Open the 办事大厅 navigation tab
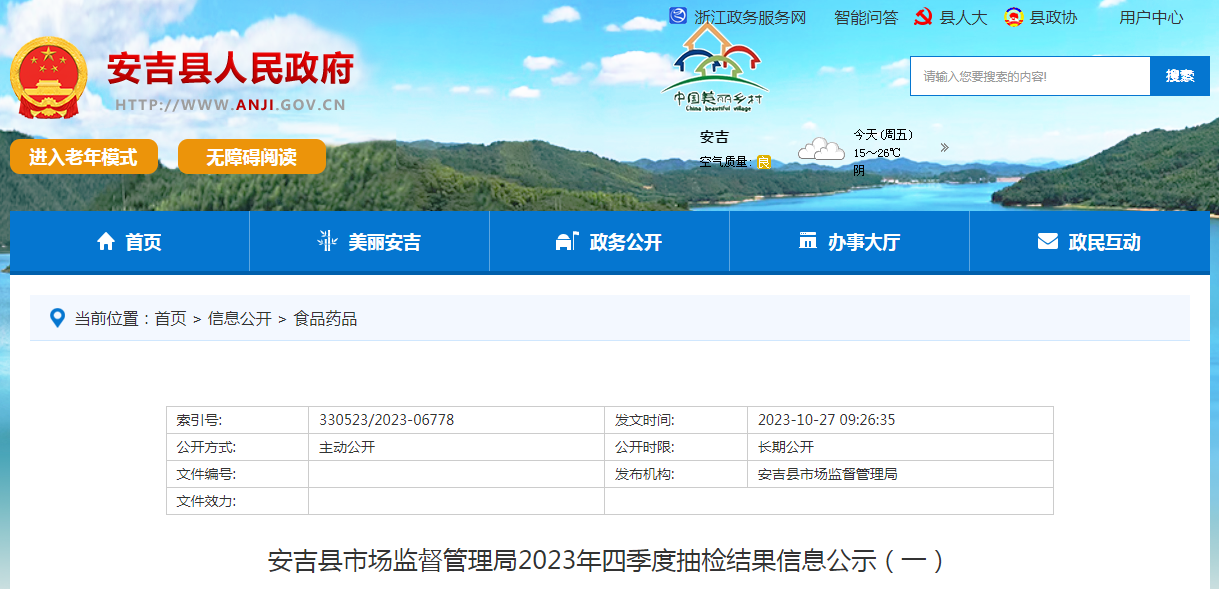This screenshot has height=589, width=1219. (x=849, y=242)
